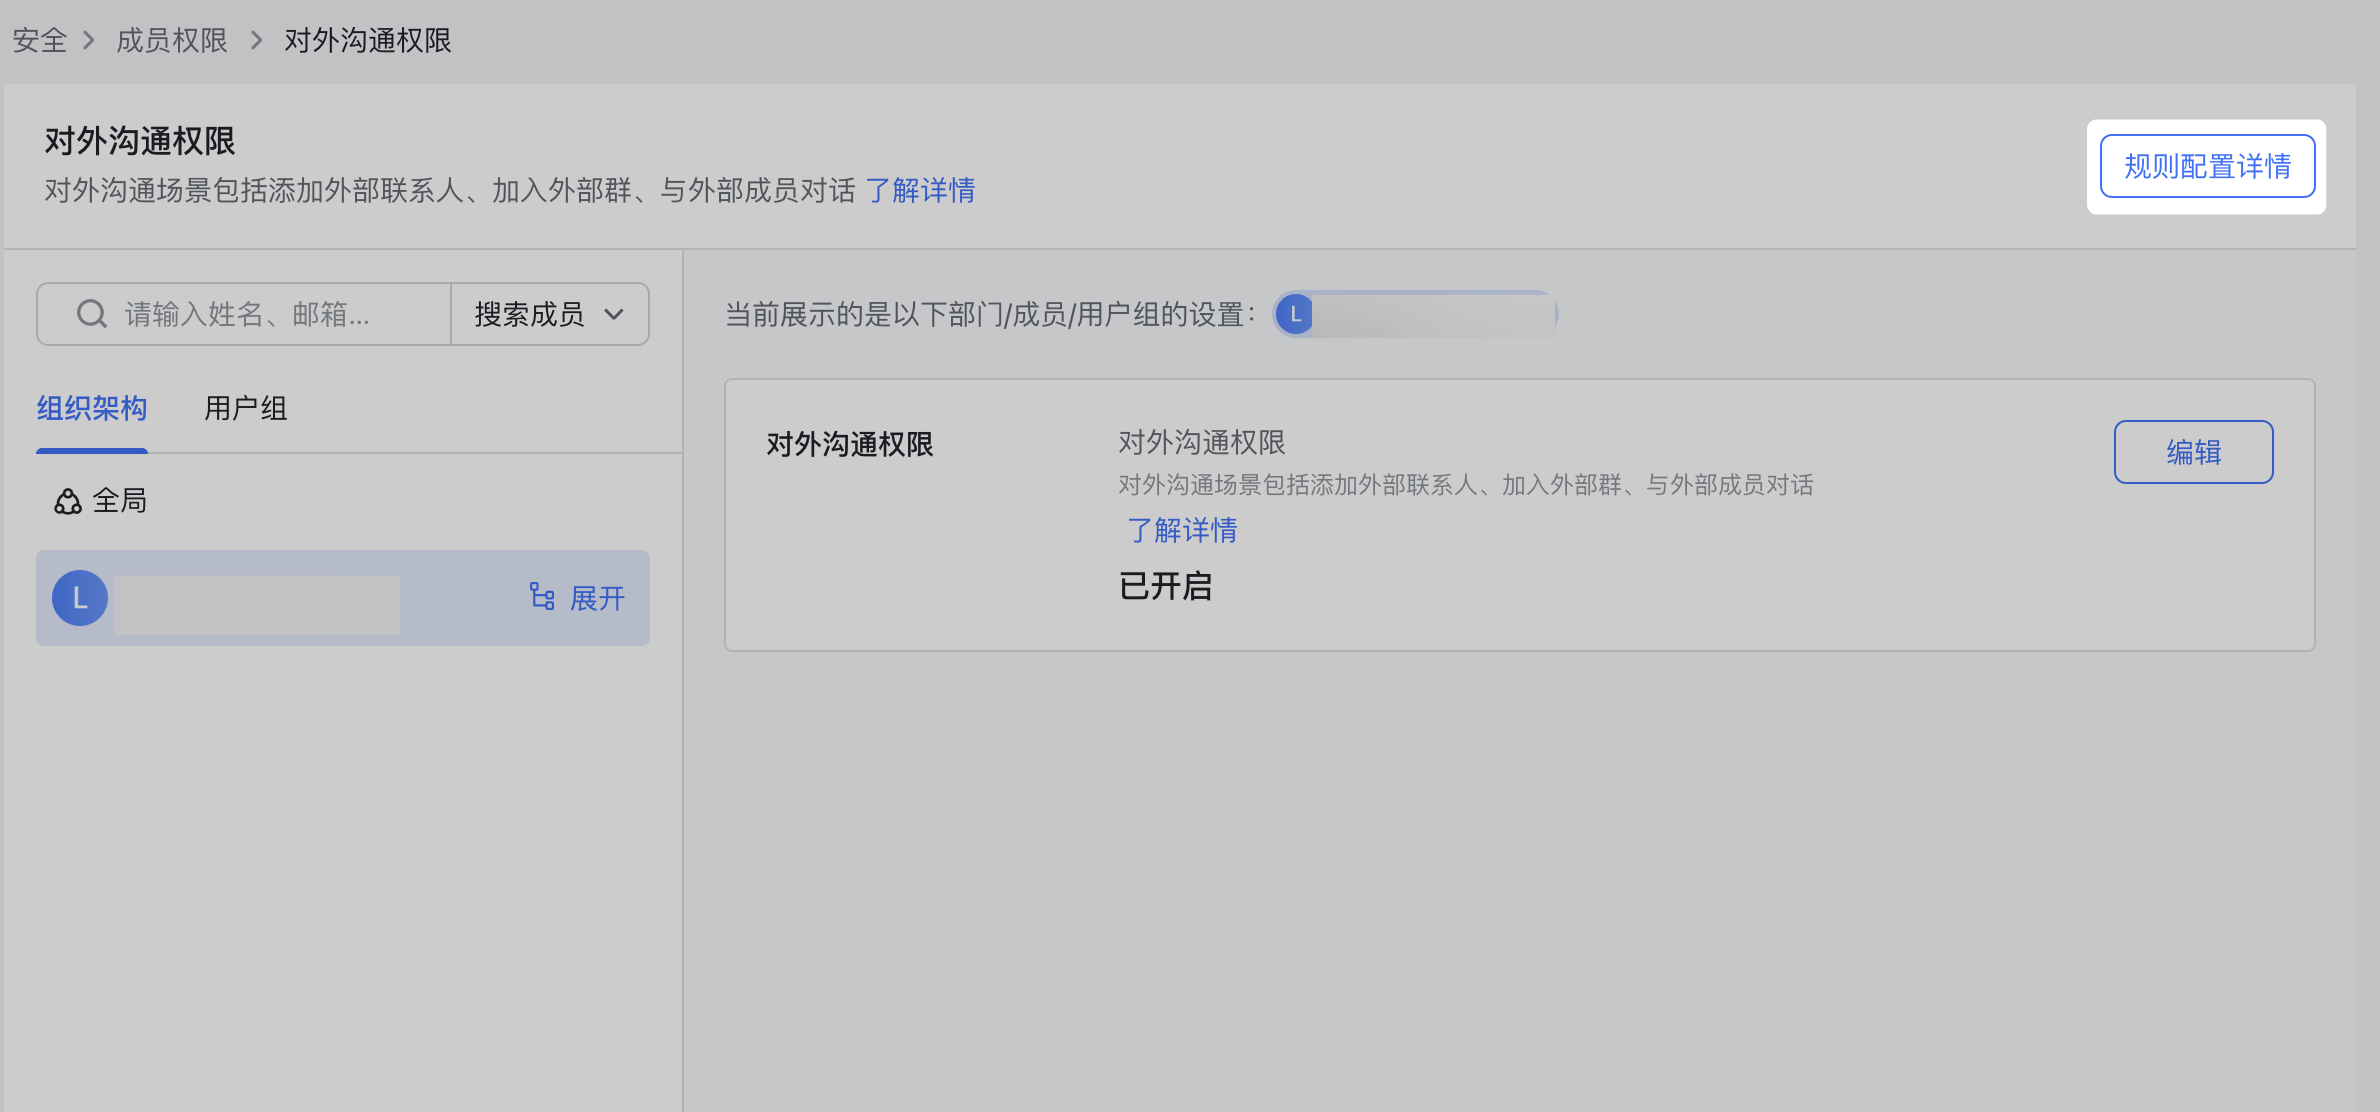
Task: Click the 编辑 button for 对外沟通权限
Action: [x=2193, y=452]
